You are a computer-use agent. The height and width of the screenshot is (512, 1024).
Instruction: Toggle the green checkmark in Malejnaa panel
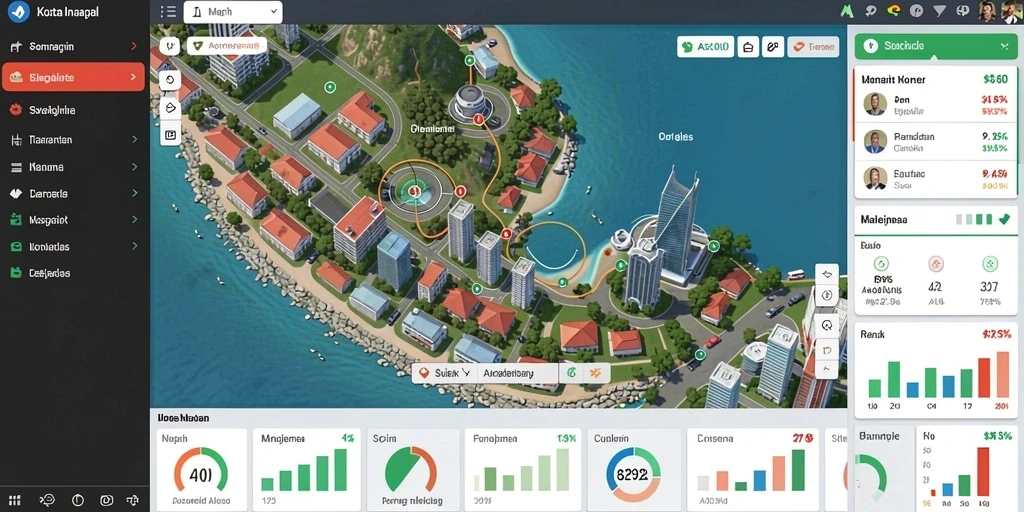pos(1004,219)
